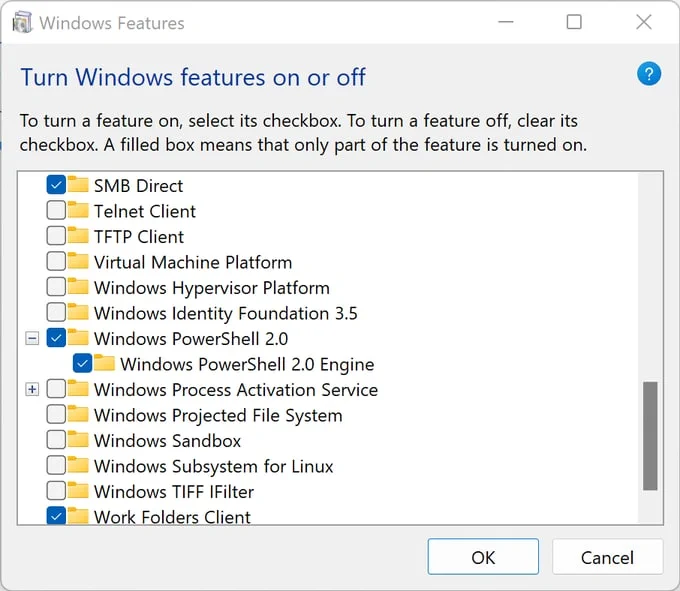The width and height of the screenshot is (680, 591).
Task: Uncheck the Work Folders Client checkbox
Action: point(56,516)
